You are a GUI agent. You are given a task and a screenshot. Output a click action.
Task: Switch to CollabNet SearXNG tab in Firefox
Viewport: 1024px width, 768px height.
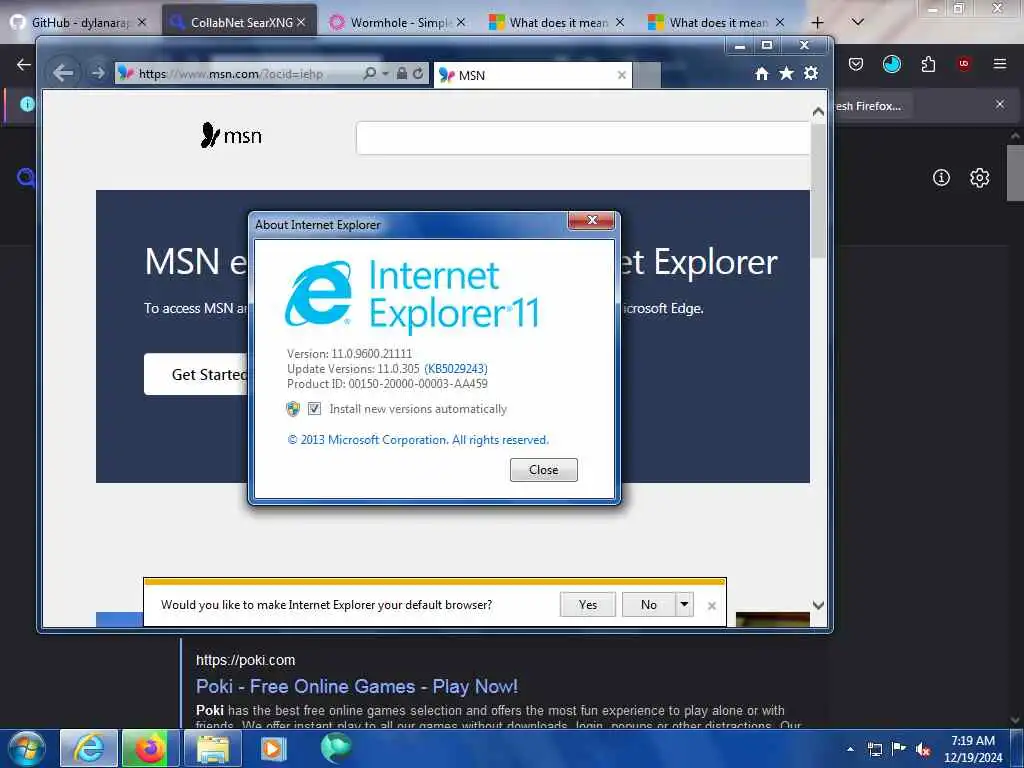point(239,23)
